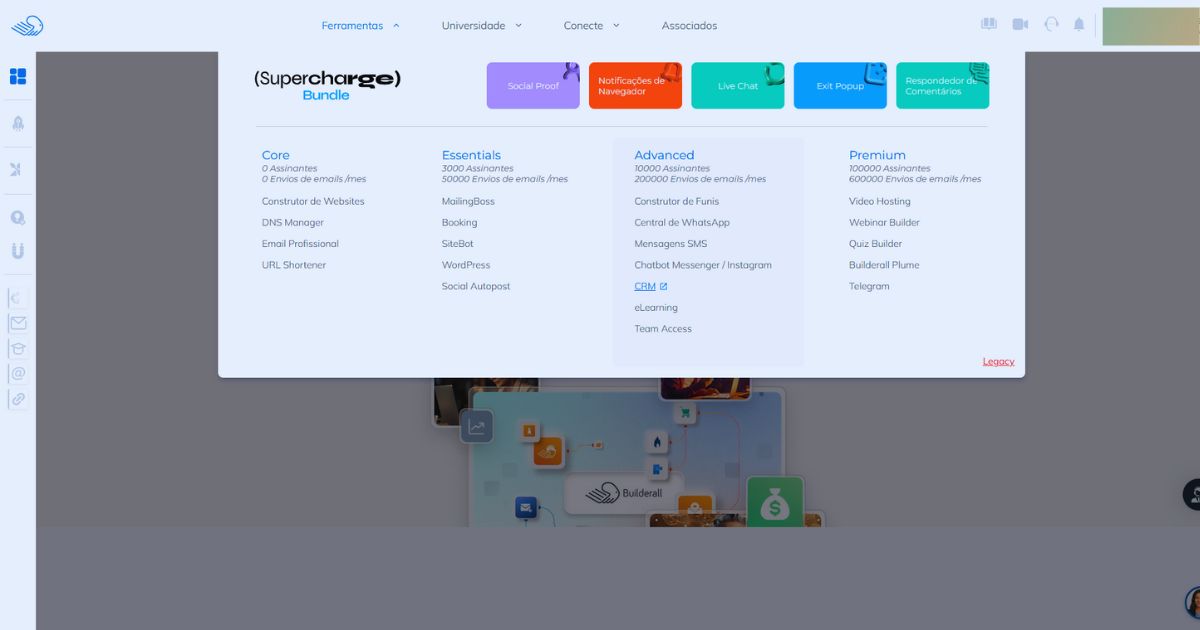Open the Live Chat card
The image size is (1200, 630).
pos(738,86)
